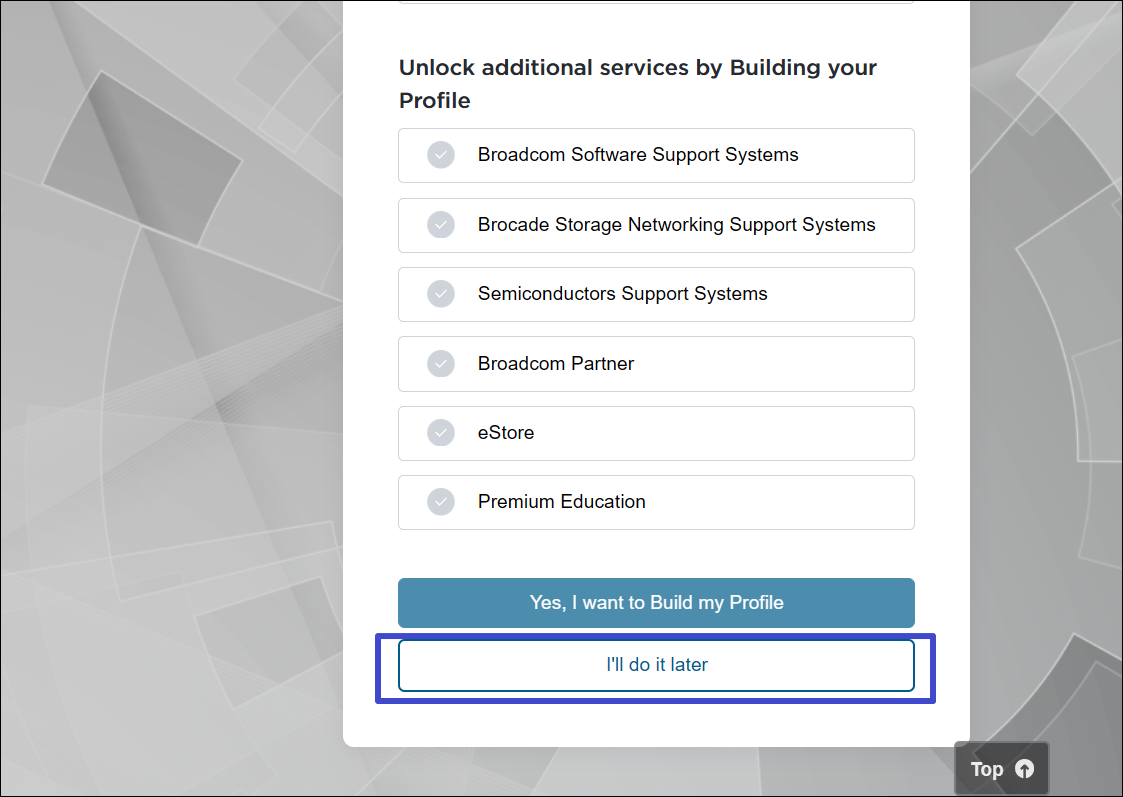Select the Brocade Storage Networking Support Systems label
1123x797 pixels.
point(676,225)
